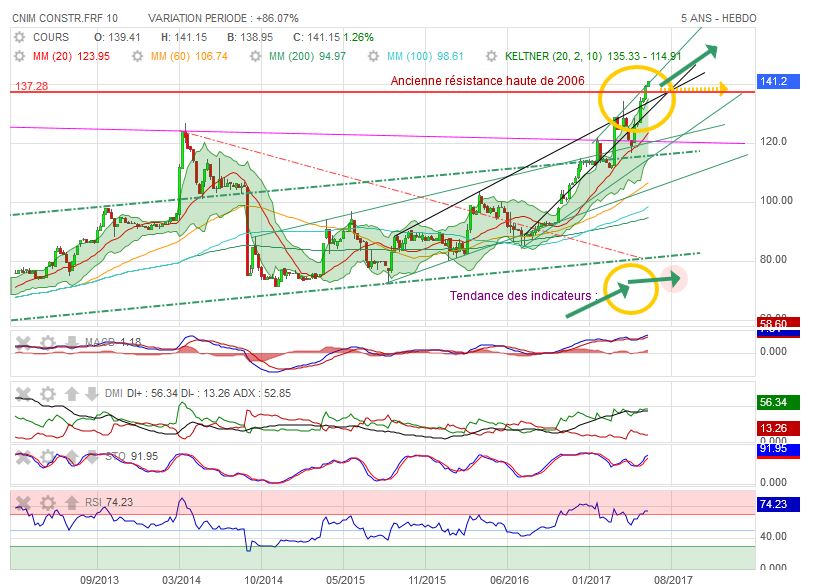Click the blue 141.2 current price tag
This screenshot has height=588, width=817.
point(778,82)
